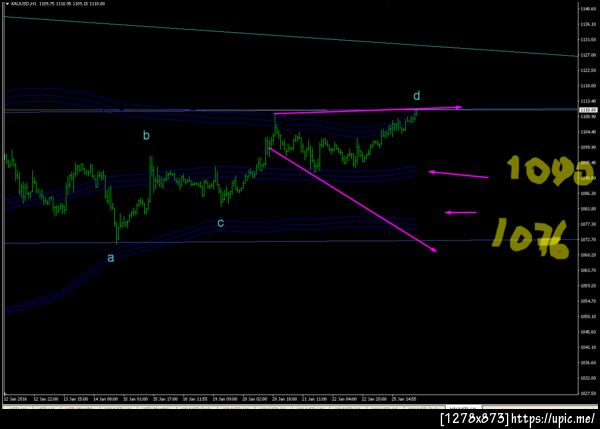Click time axis label 19 Jan 09:00
Image resolution: width=600 pixels, height=429 pixels.
click(x=225, y=399)
